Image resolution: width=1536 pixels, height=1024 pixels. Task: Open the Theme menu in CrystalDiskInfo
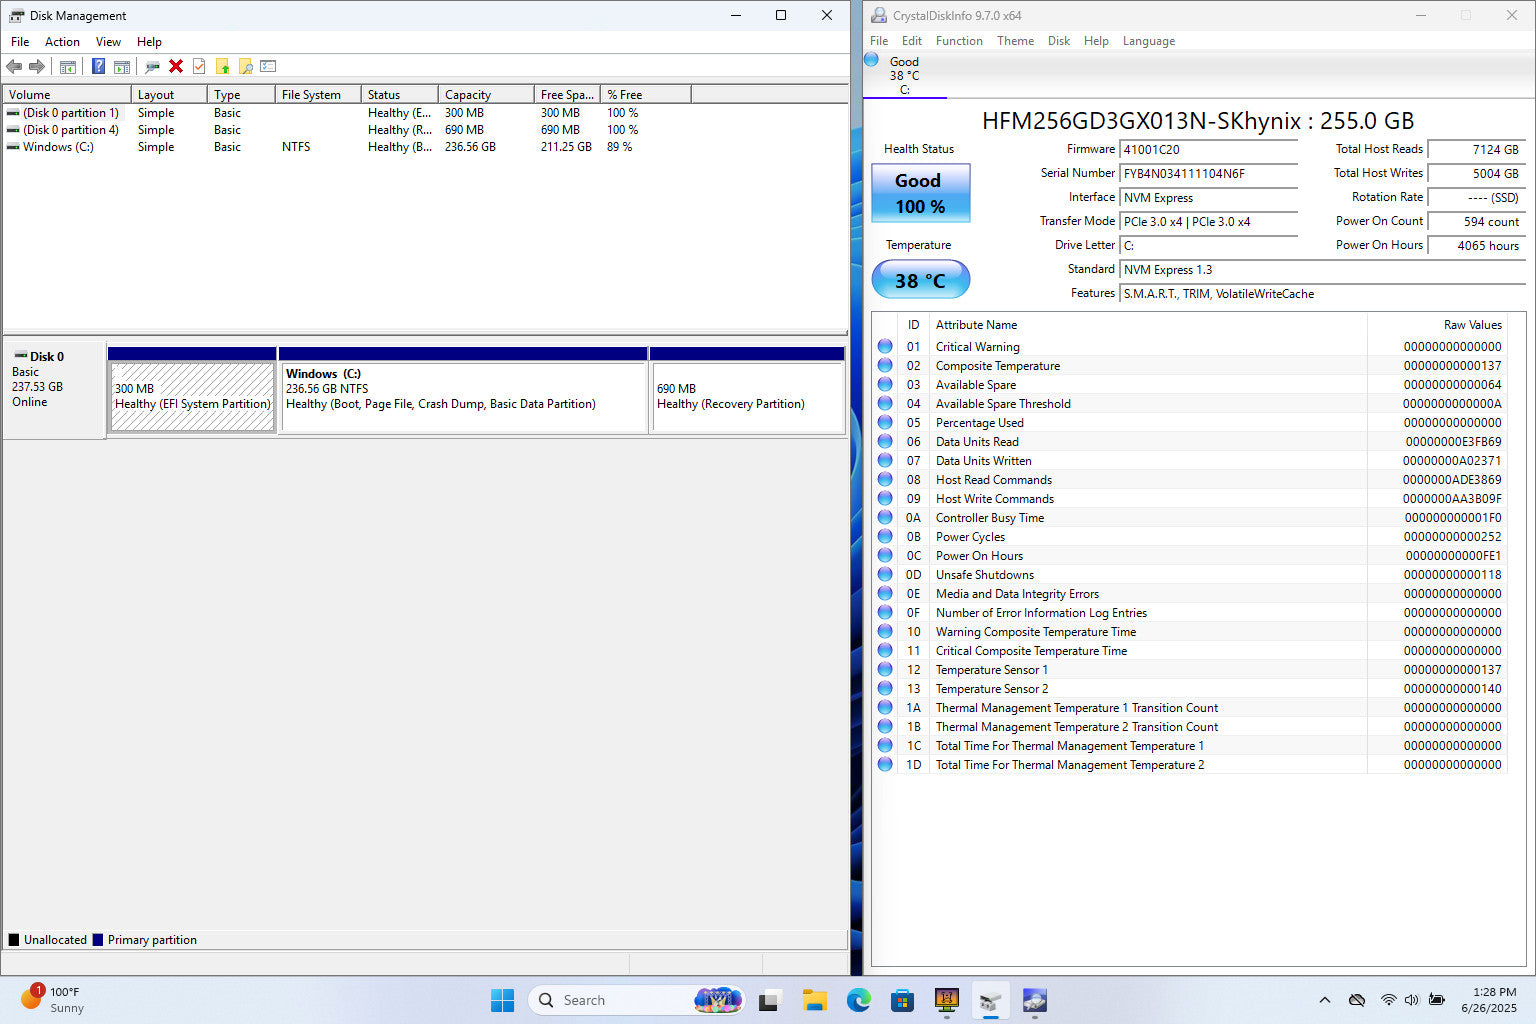pyautogui.click(x=1015, y=41)
